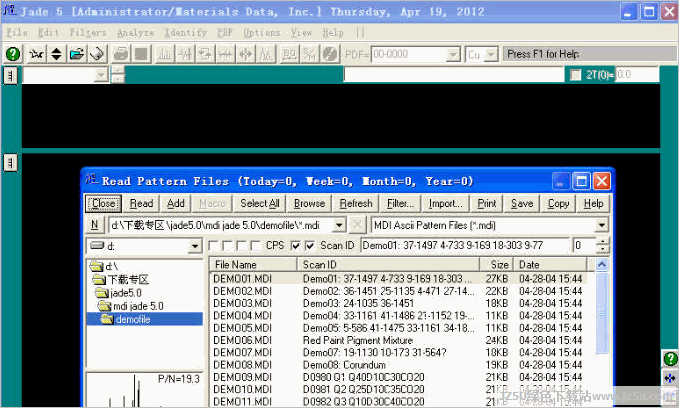Sort by clicking the Size column header
The width and height of the screenshot is (679, 408).
tap(497, 264)
